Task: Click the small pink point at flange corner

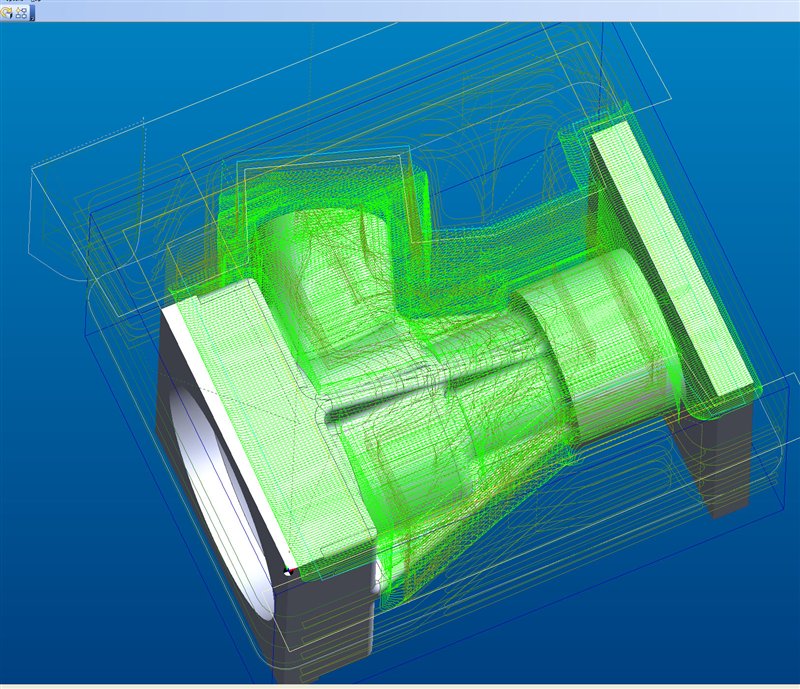Action: 291,572
